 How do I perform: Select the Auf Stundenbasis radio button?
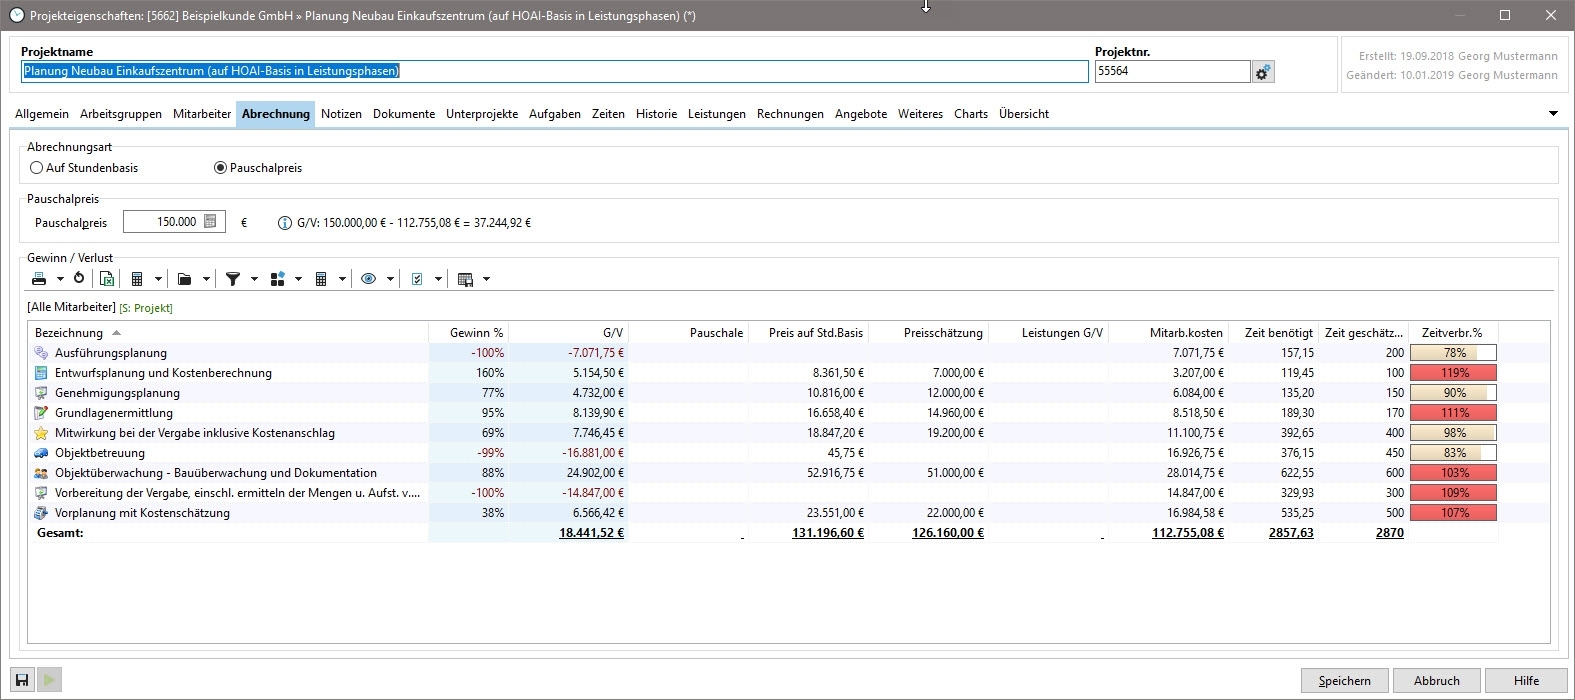(x=37, y=168)
